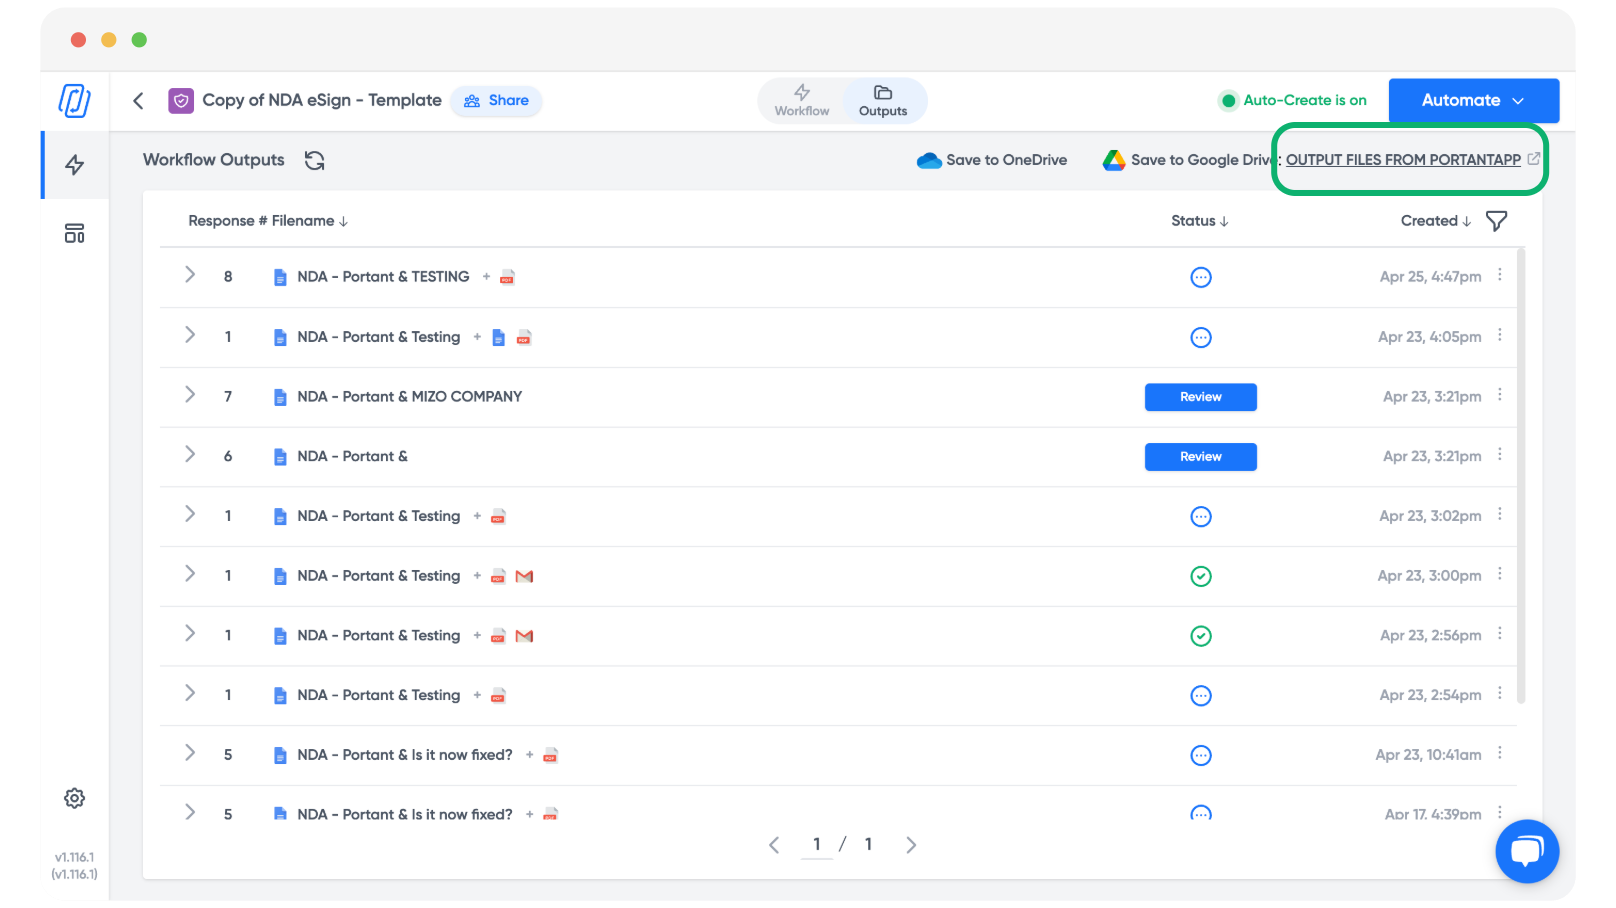Switch to the Outputs tab
Viewport: 1616px width, 908px height.
[883, 101]
